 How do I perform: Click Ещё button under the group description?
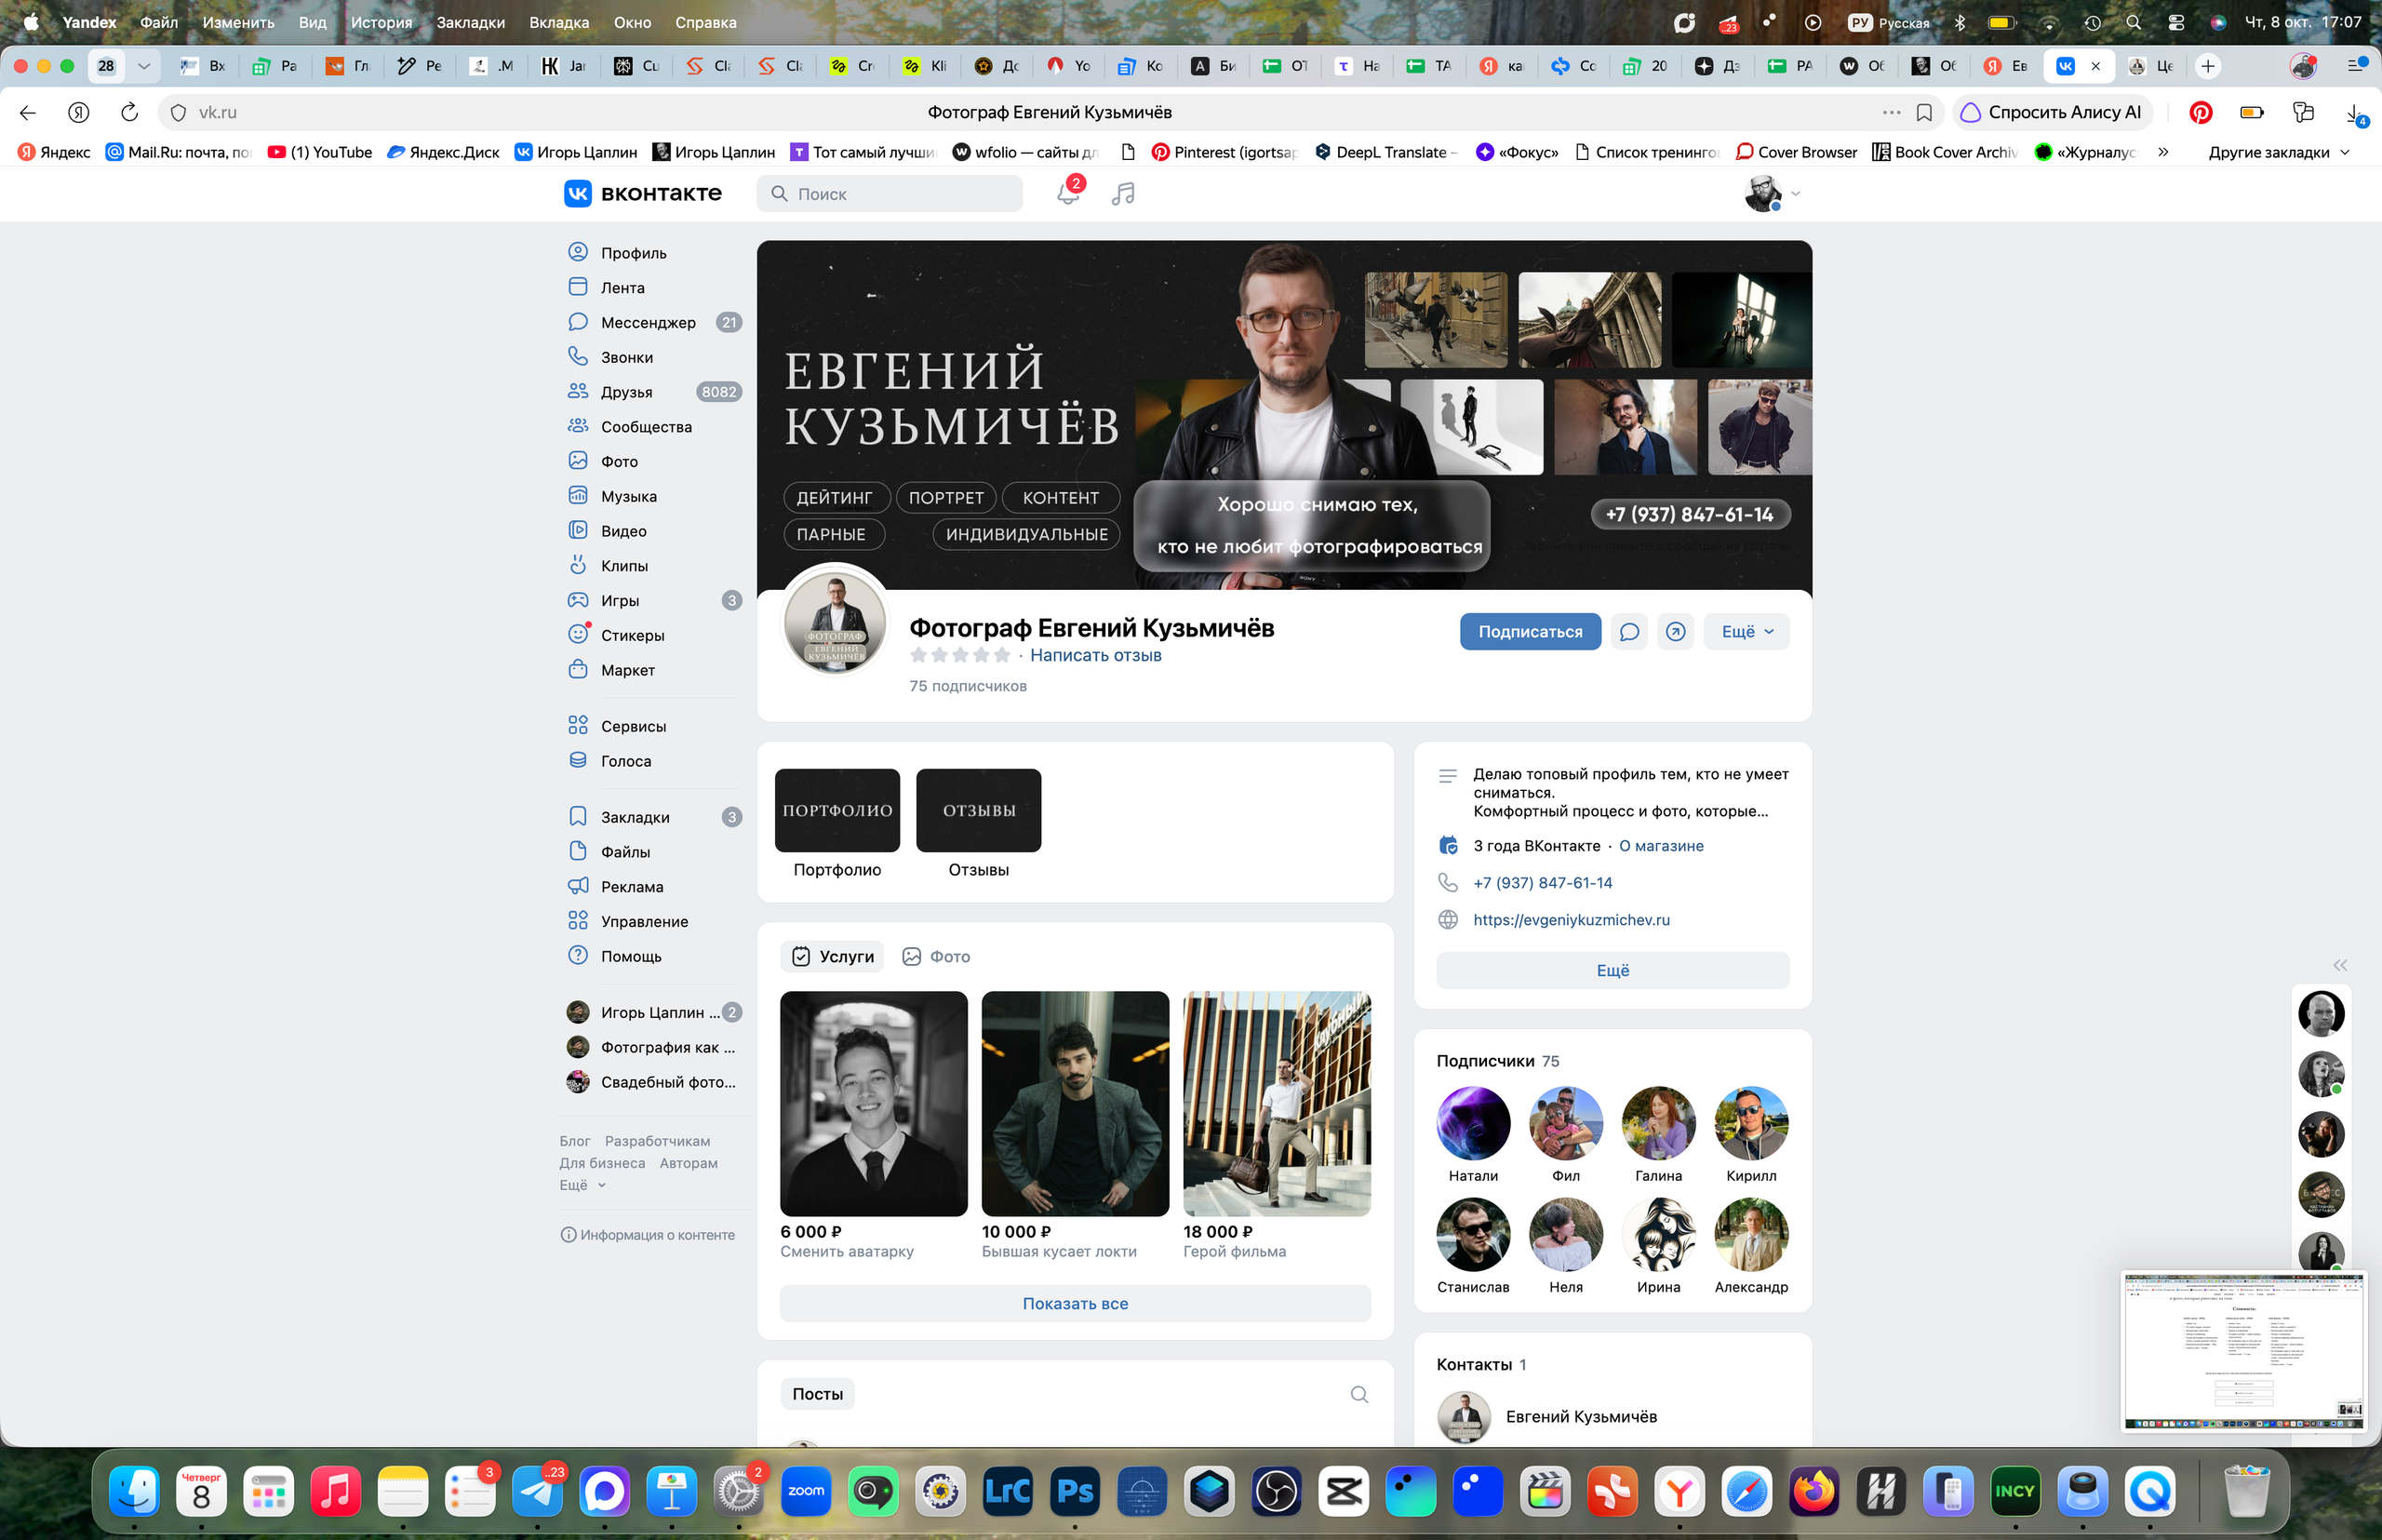click(1612, 970)
